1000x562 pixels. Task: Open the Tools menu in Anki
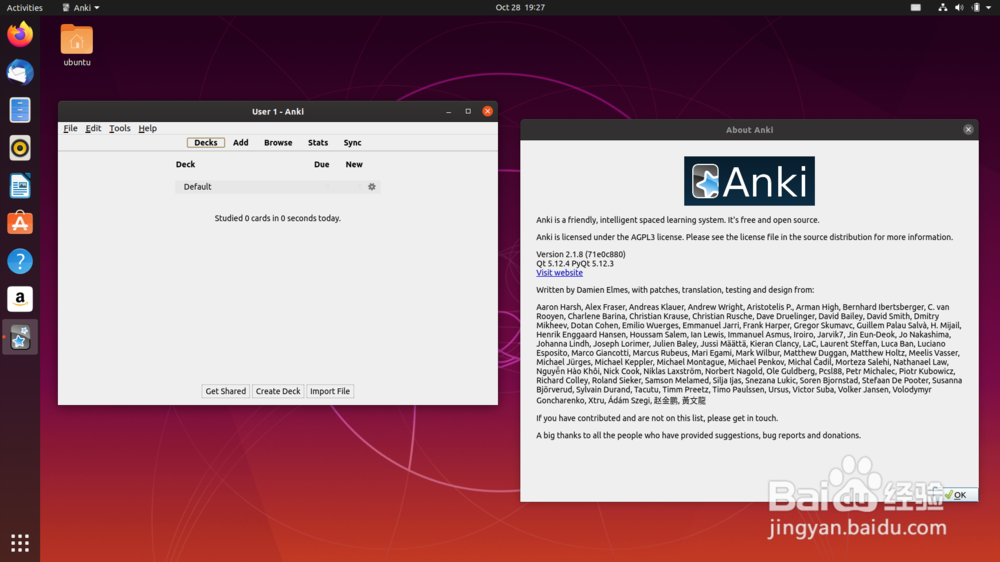click(x=119, y=128)
